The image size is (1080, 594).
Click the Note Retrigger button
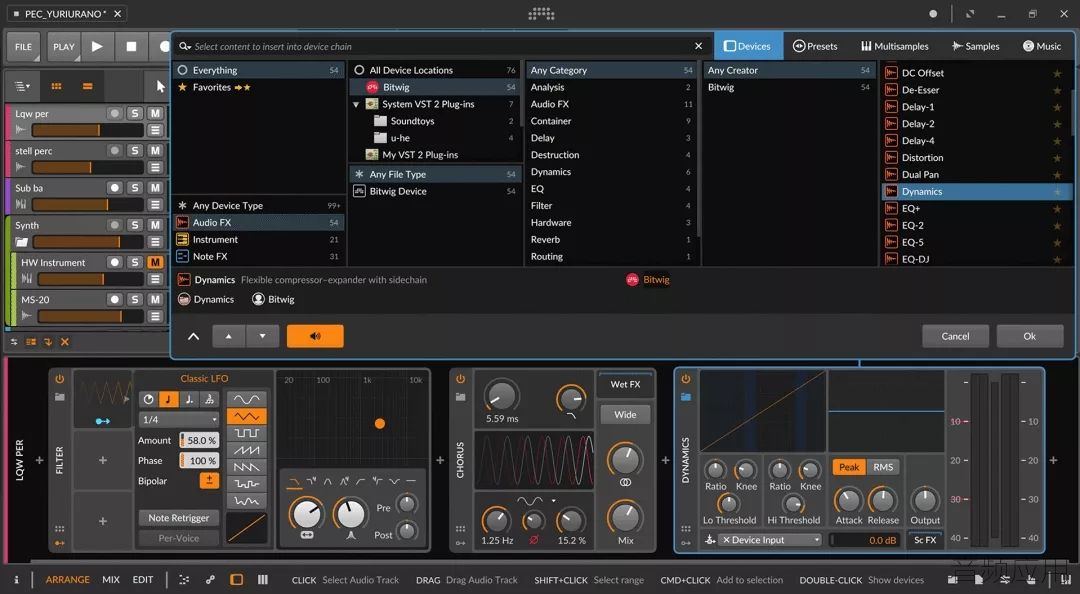(x=178, y=518)
